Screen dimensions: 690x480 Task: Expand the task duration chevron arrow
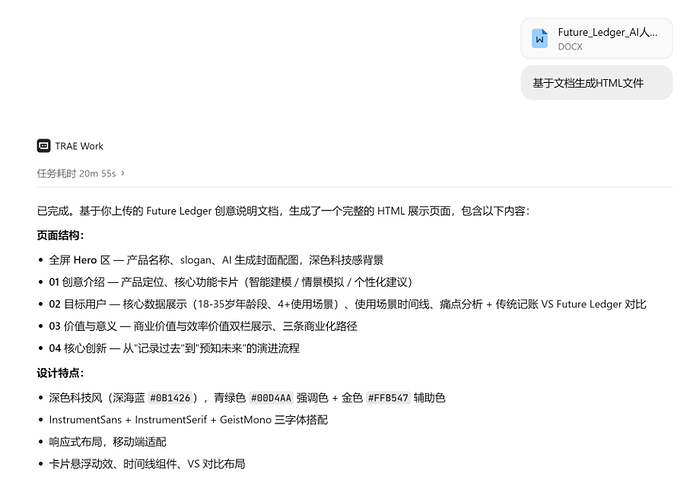123,173
